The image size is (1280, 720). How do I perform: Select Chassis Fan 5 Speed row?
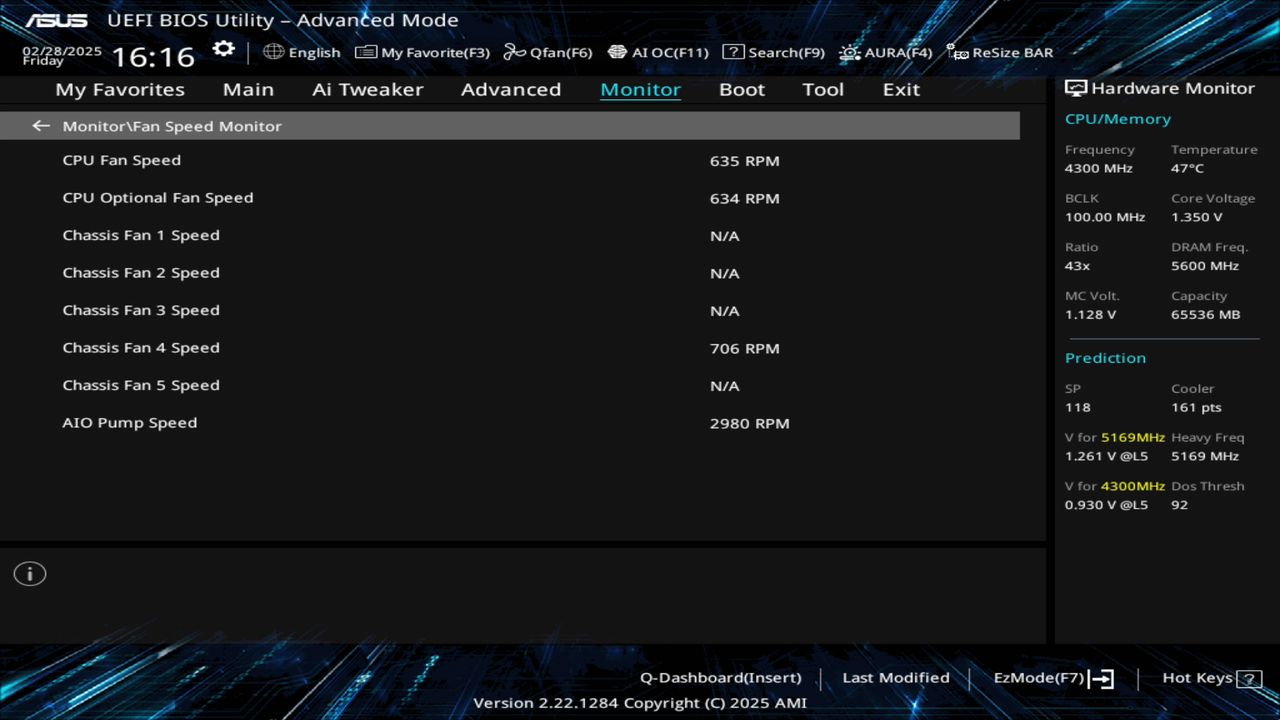point(510,385)
